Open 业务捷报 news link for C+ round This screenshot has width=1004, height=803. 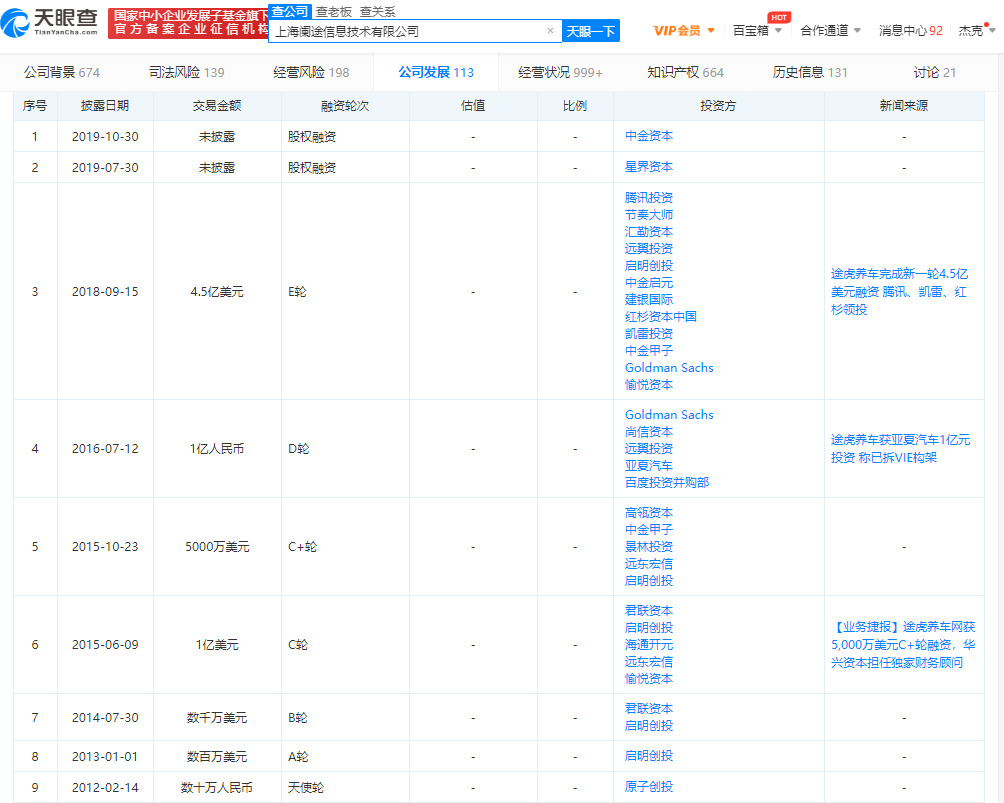(x=903, y=644)
